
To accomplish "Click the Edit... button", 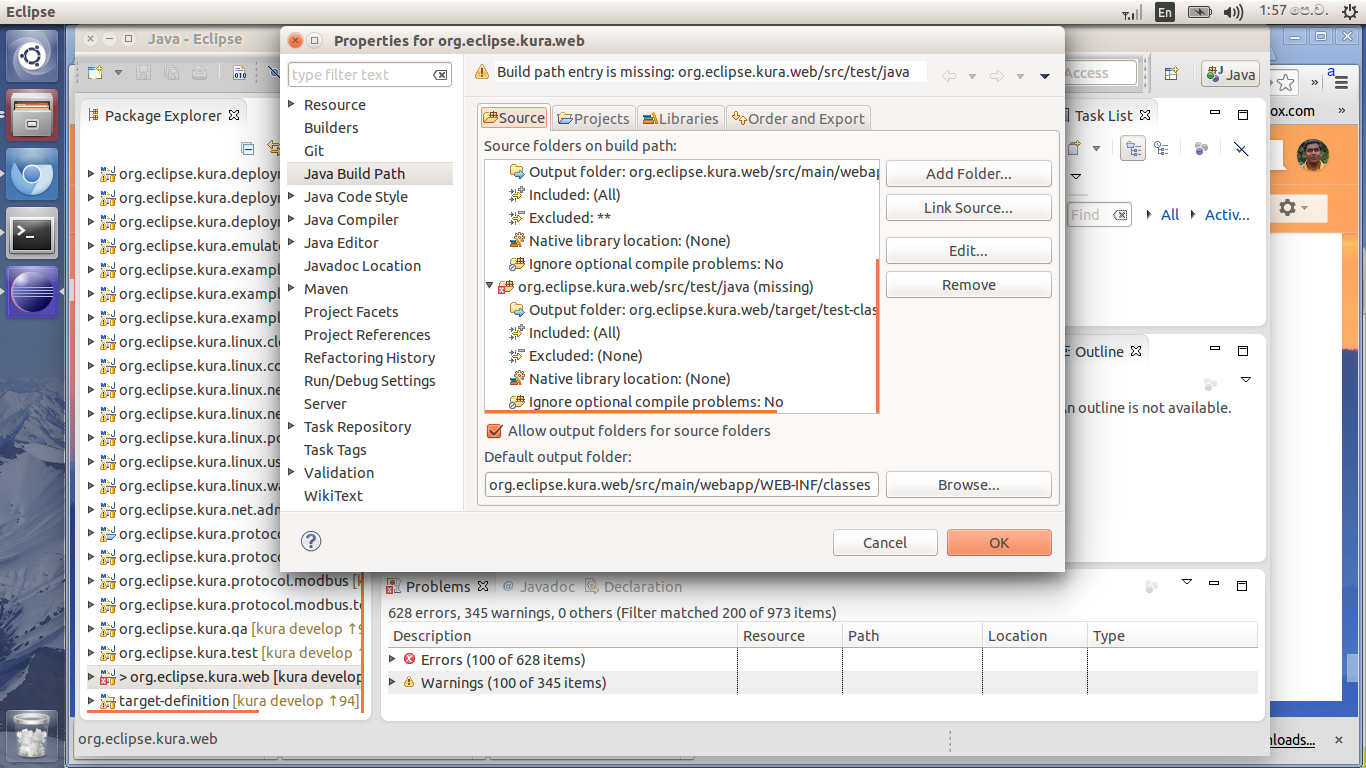I will tap(968, 251).
